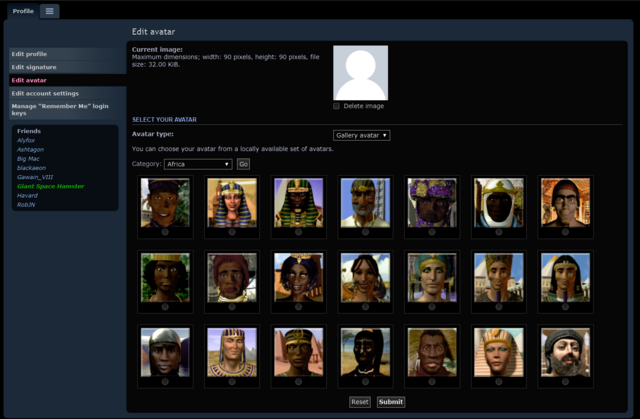The height and width of the screenshot is (419, 640).
Task: Open blackaeon friend link
Action: [31, 168]
